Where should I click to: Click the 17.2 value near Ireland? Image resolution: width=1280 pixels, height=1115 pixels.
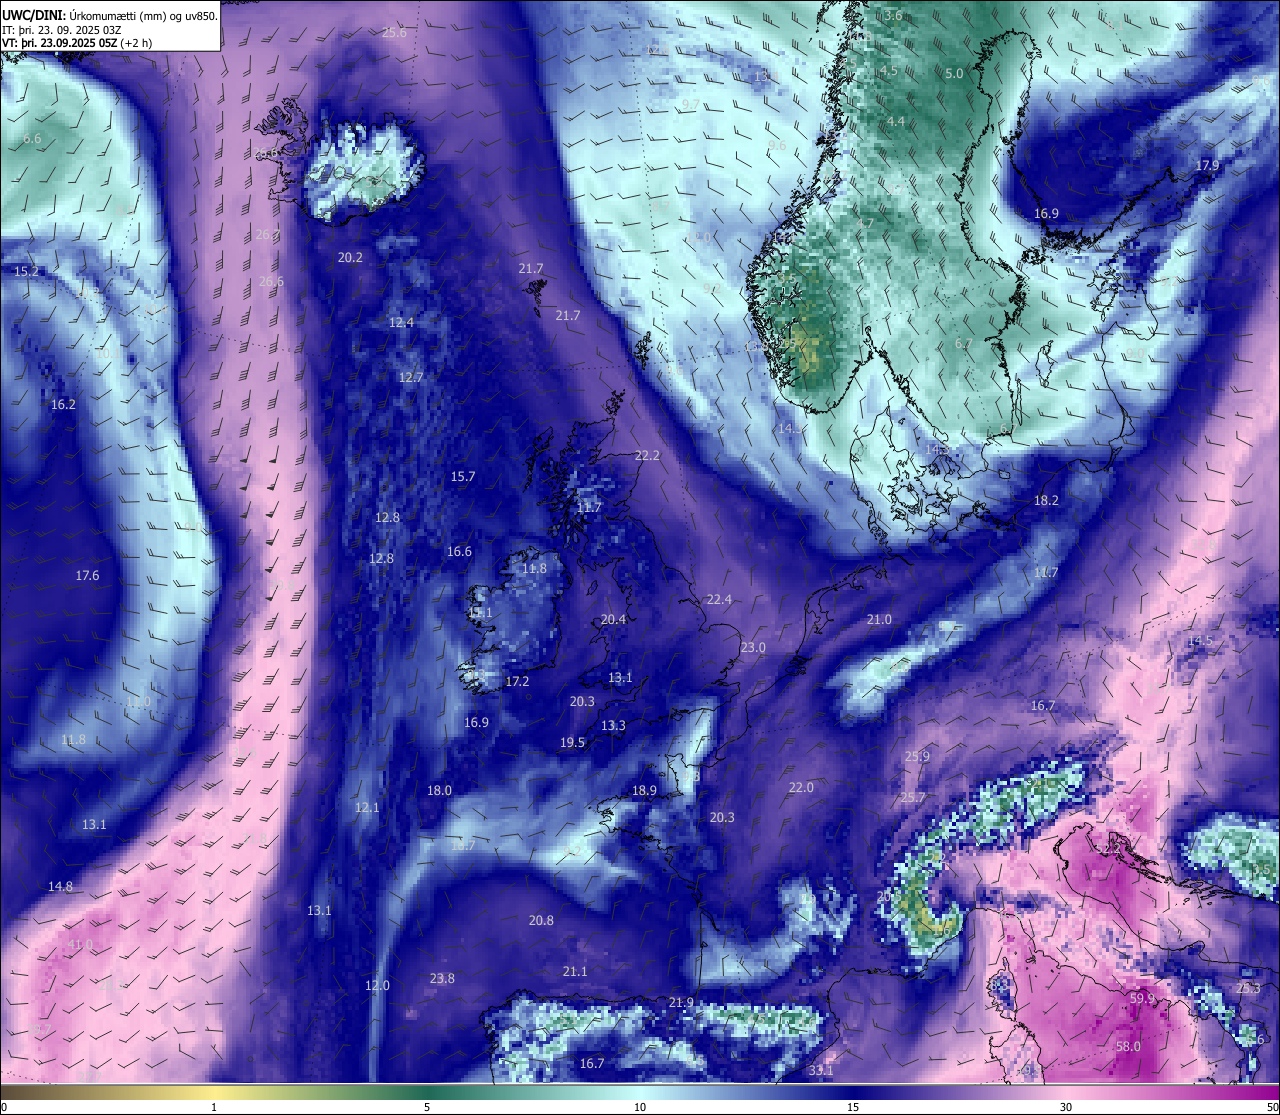pyautogui.click(x=517, y=681)
